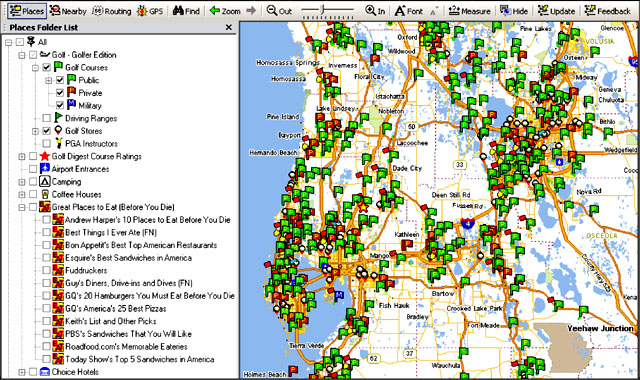Select the Fuddruckers list entry
The width and height of the screenshot is (640, 380).
(86, 270)
